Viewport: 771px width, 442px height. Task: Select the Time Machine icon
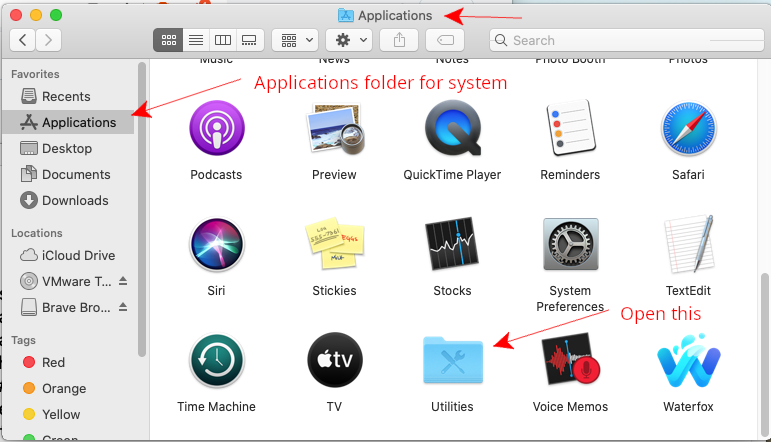(216, 360)
